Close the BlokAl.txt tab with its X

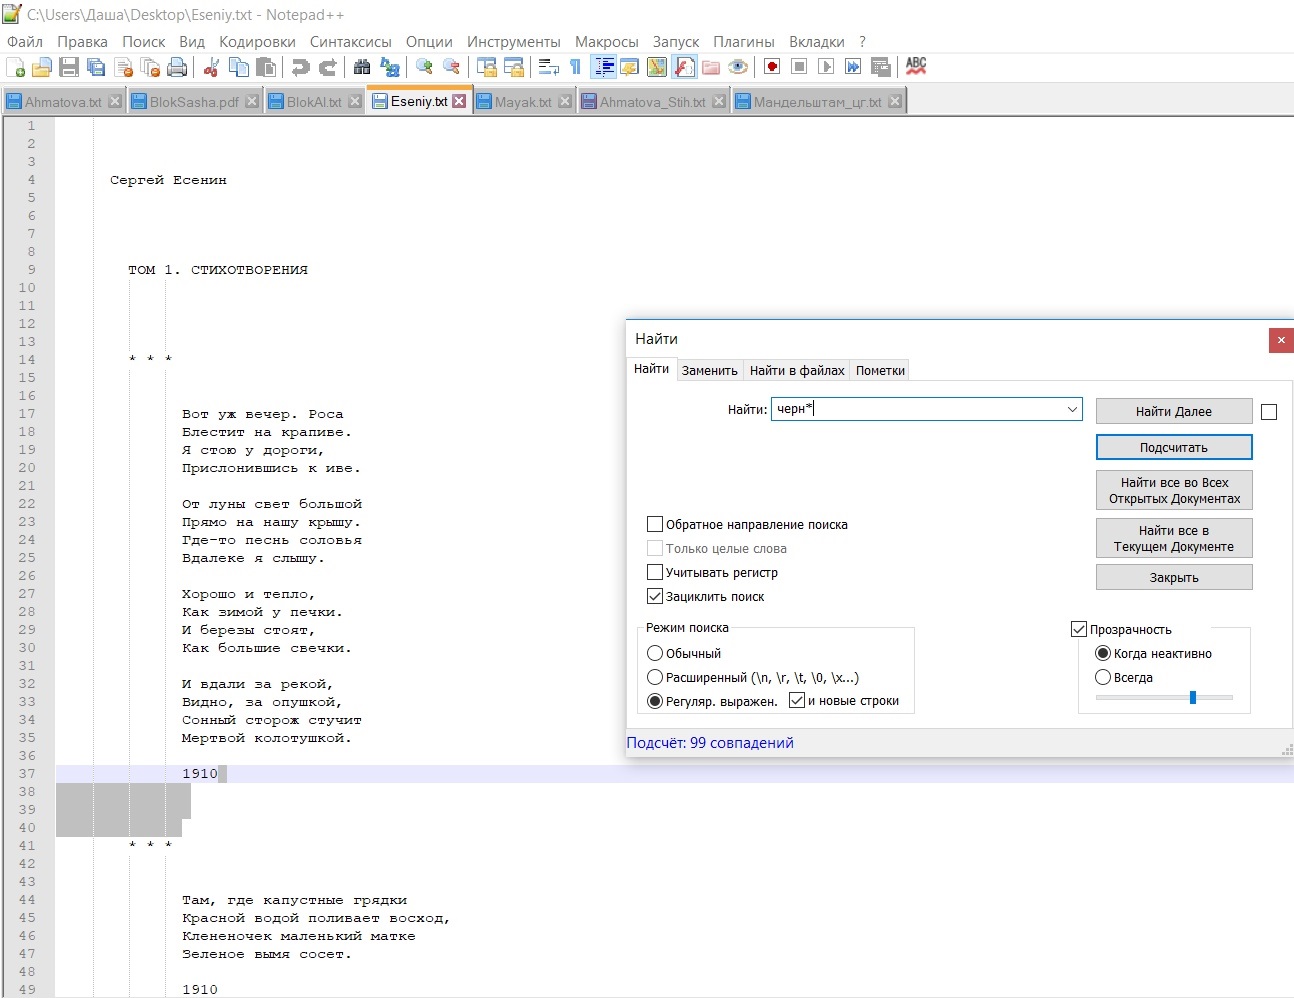355,102
